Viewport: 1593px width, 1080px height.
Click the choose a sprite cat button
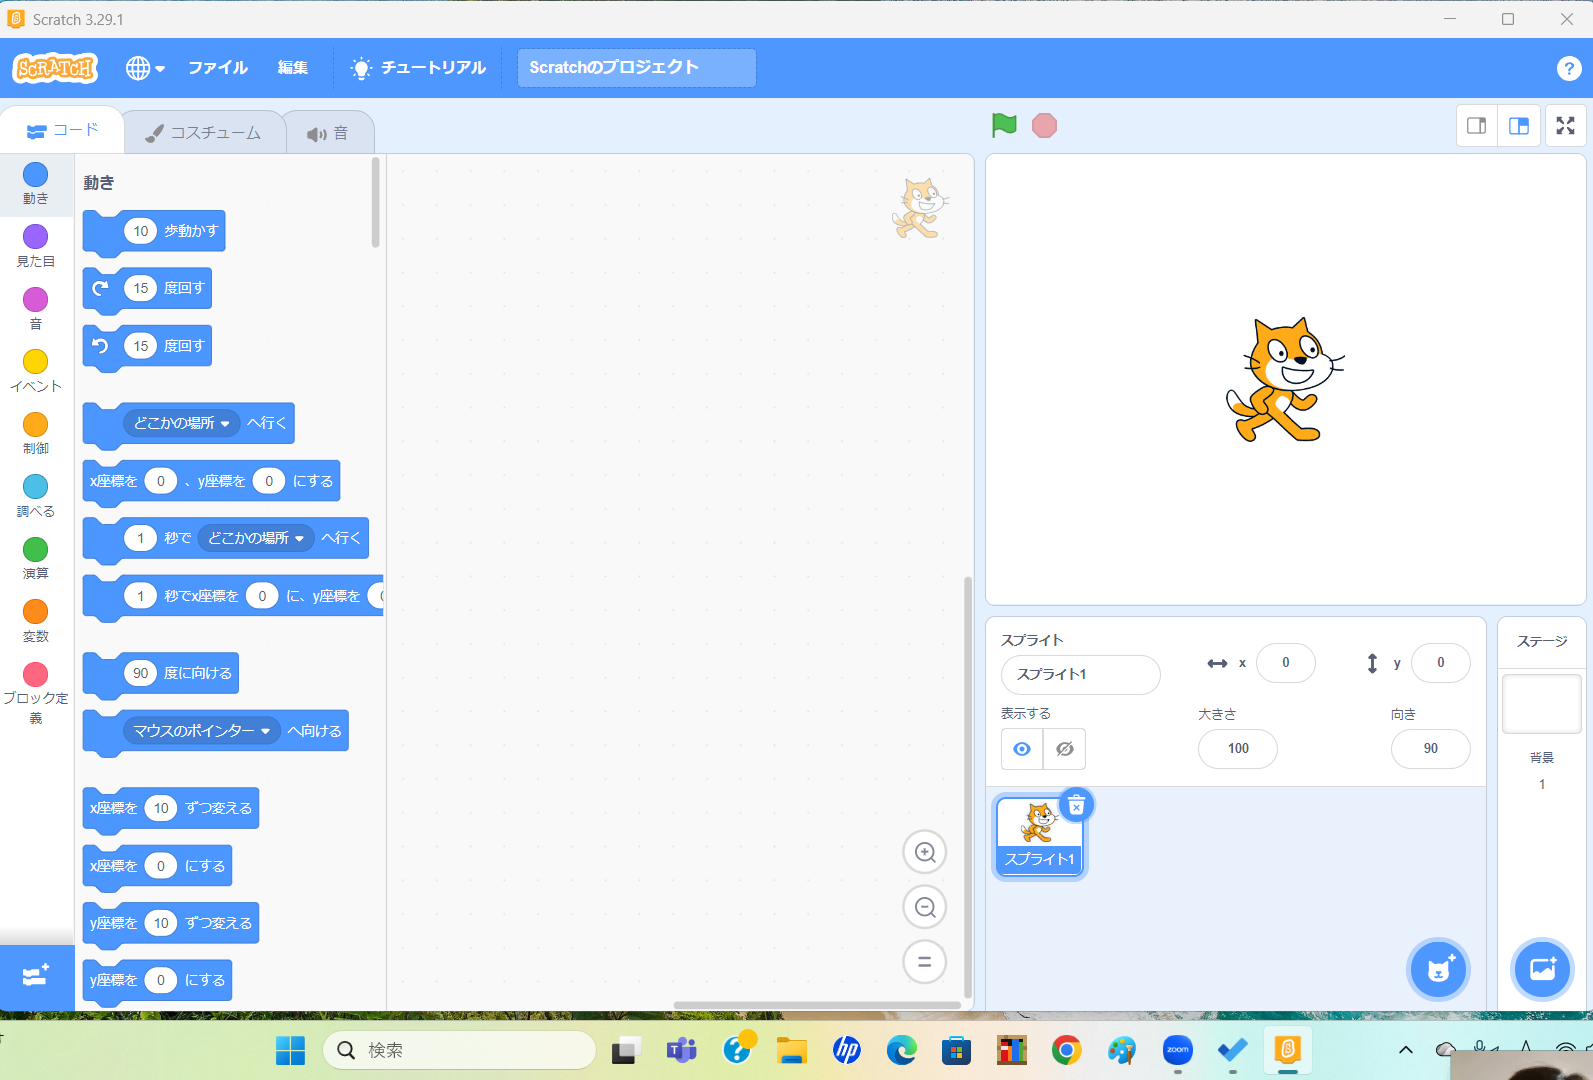click(1438, 969)
